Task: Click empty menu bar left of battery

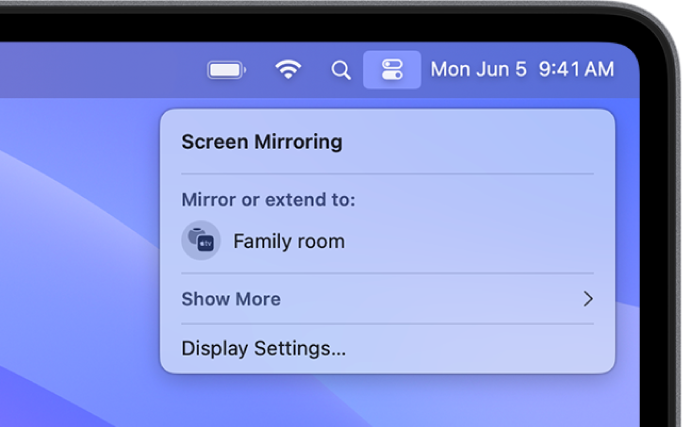Action: click(x=100, y=70)
